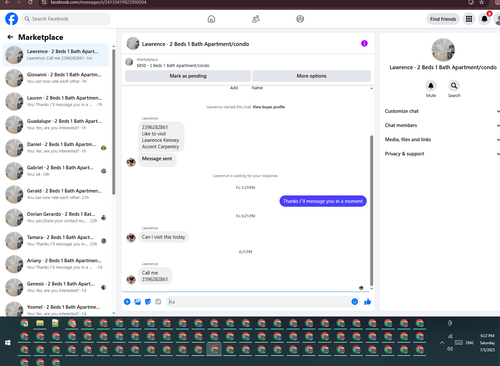Click the purple conversation info icon
This screenshot has width=500, height=366.
(x=364, y=43)
